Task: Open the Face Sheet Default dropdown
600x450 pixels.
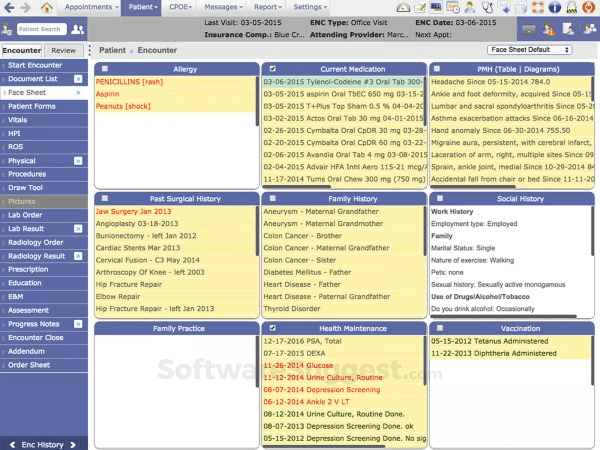Action: [x=529, y=49]
